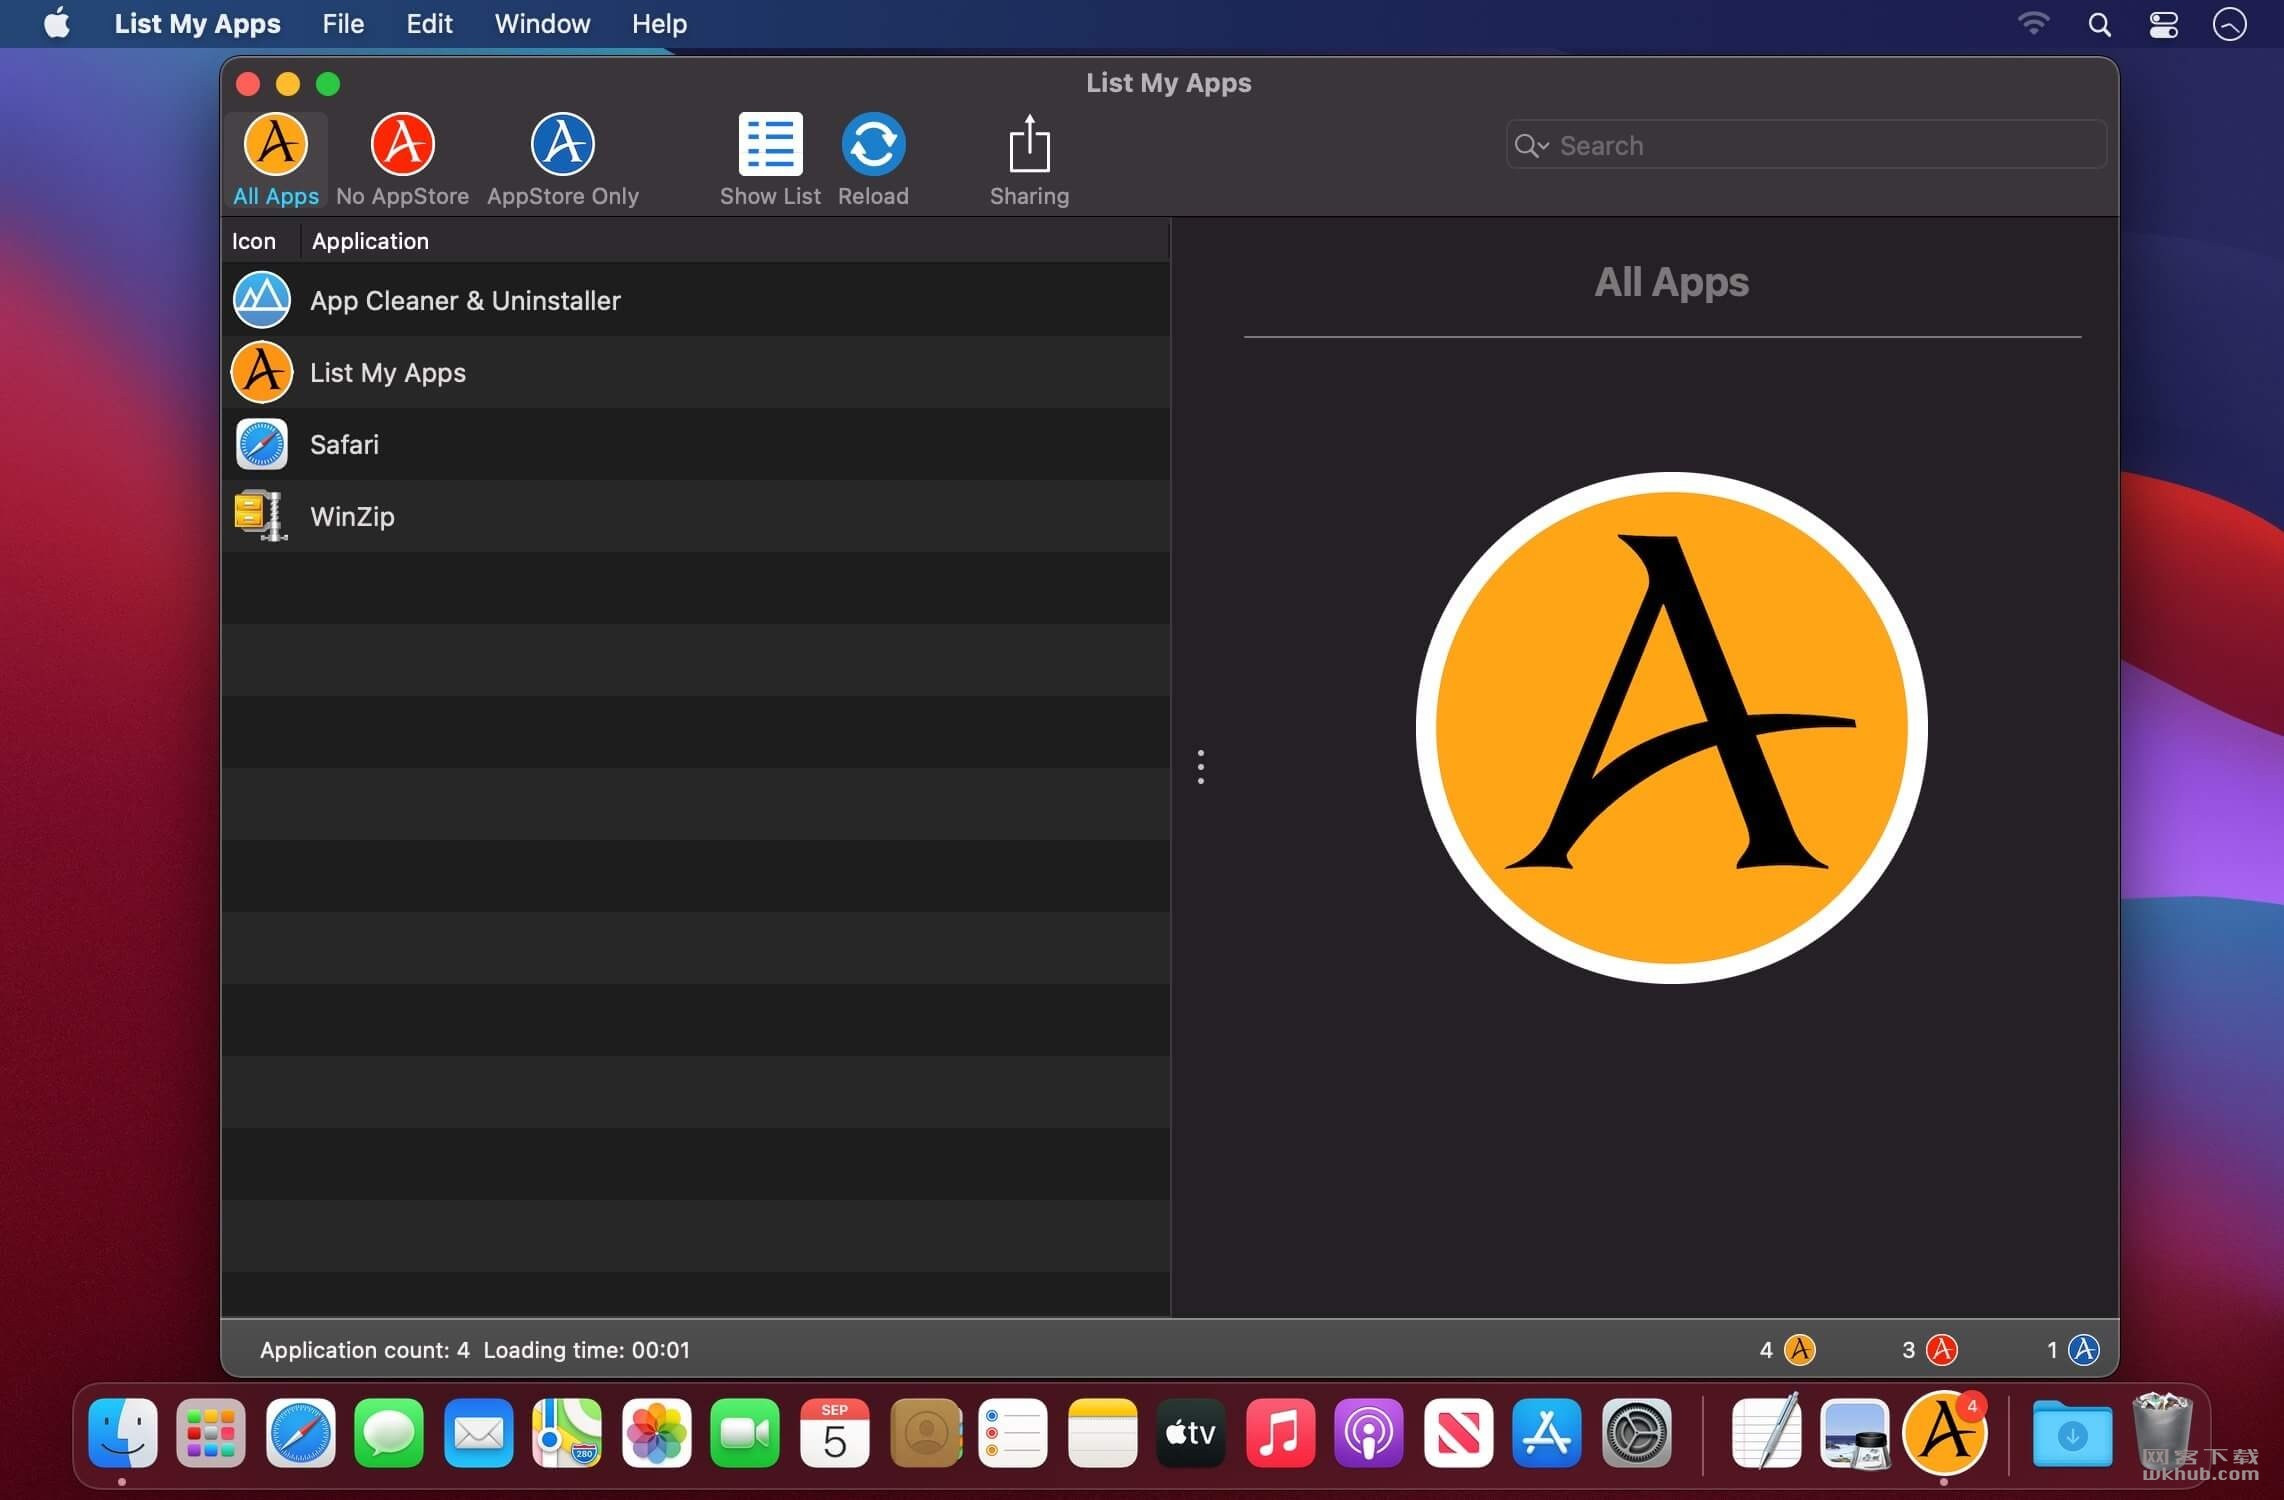Open Calendar from the Dock
2284x1500 pixels.
tap(834, 1434)
